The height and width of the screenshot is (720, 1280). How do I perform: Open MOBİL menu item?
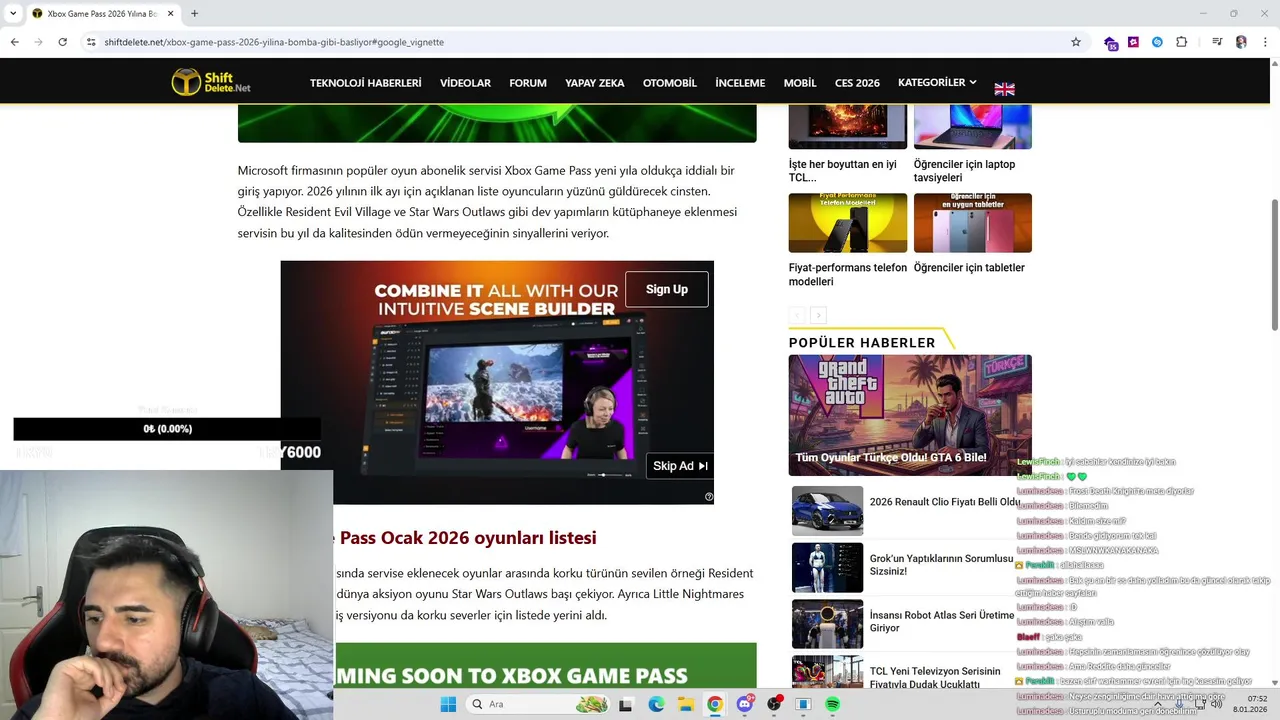point(800,83)
